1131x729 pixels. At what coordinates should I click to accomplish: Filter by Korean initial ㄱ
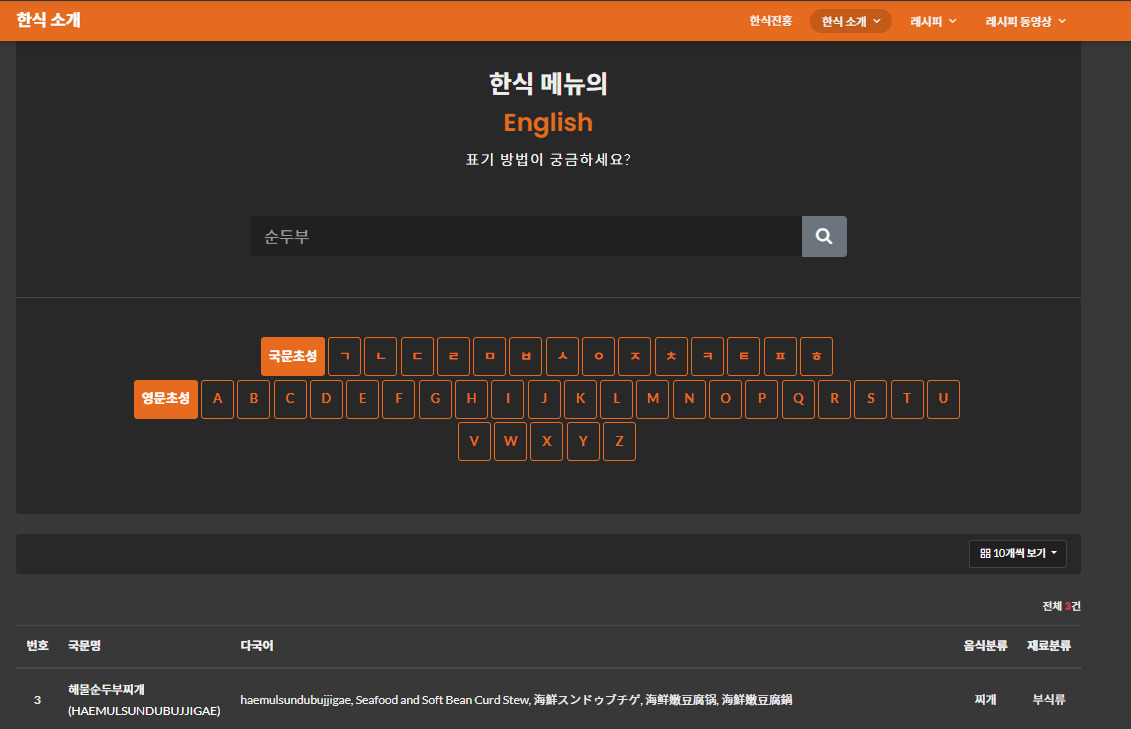tap(345, 356)
